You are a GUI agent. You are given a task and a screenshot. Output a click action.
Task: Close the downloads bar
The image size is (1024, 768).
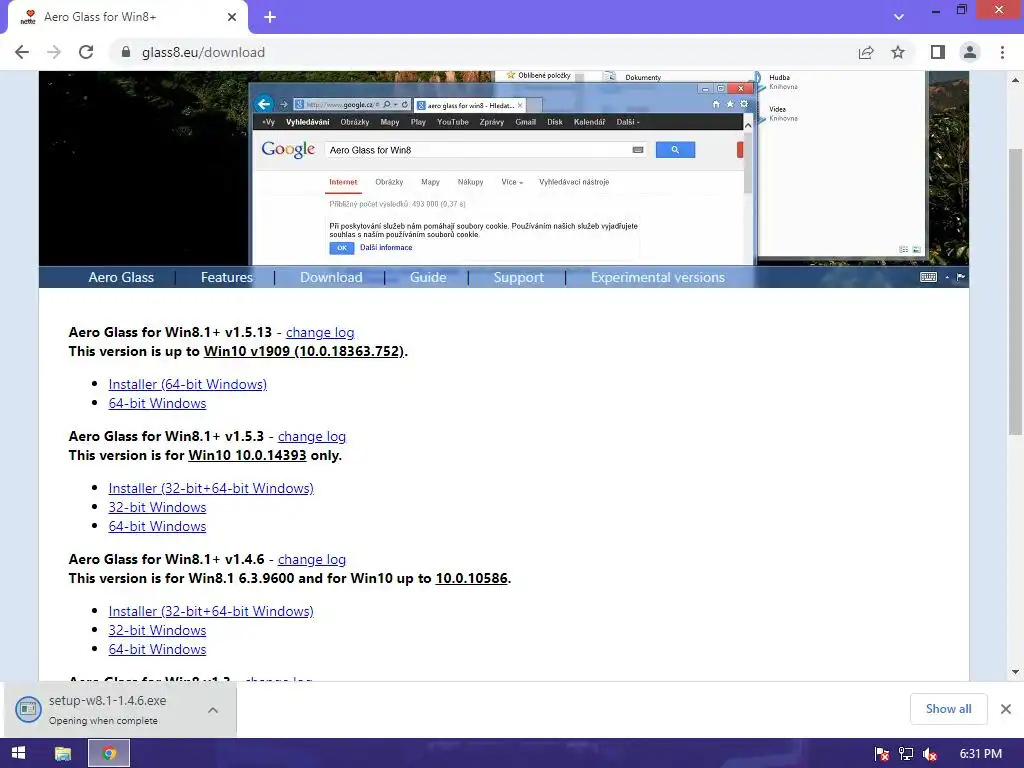point(1006,709)
